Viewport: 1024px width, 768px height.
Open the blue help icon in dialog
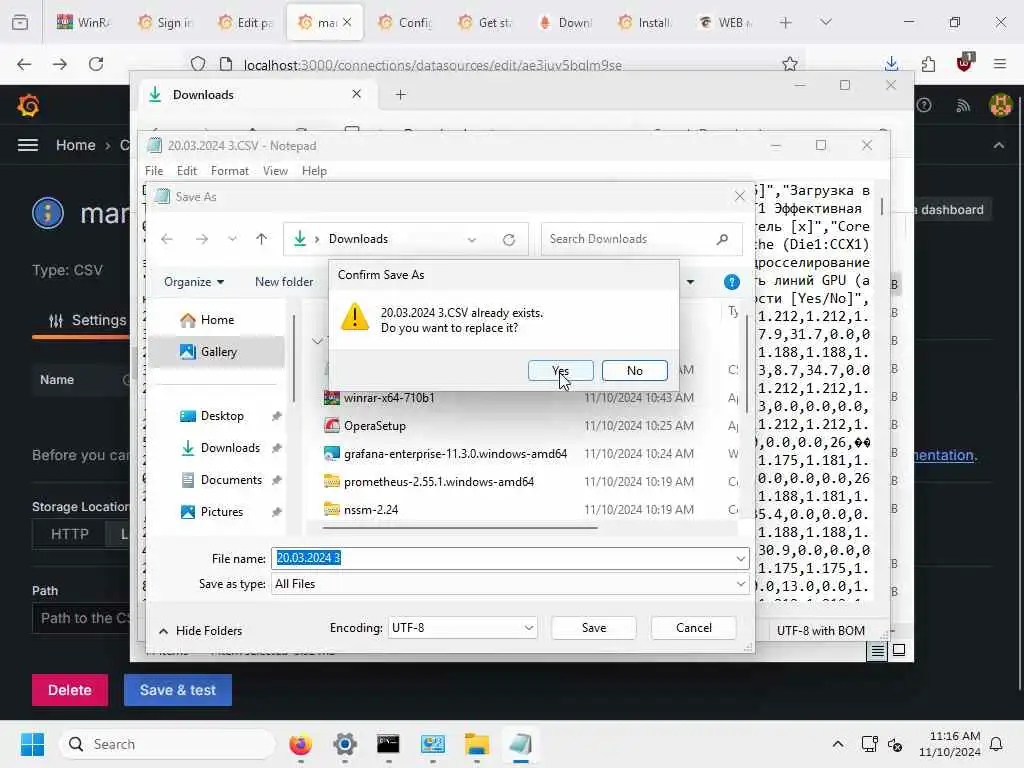pos(731,282)
